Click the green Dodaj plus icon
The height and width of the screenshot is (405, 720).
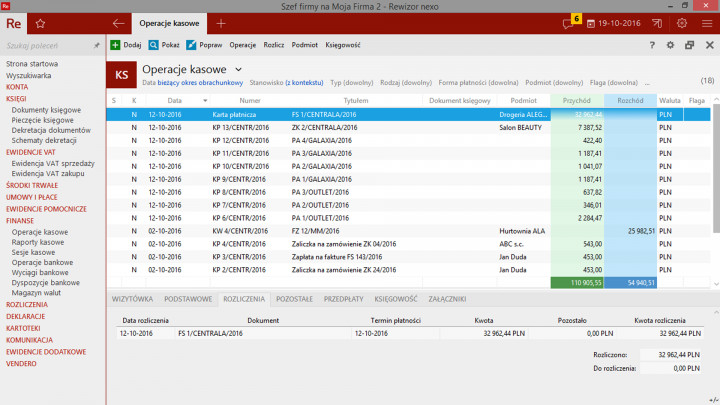(x=115, y=45)
